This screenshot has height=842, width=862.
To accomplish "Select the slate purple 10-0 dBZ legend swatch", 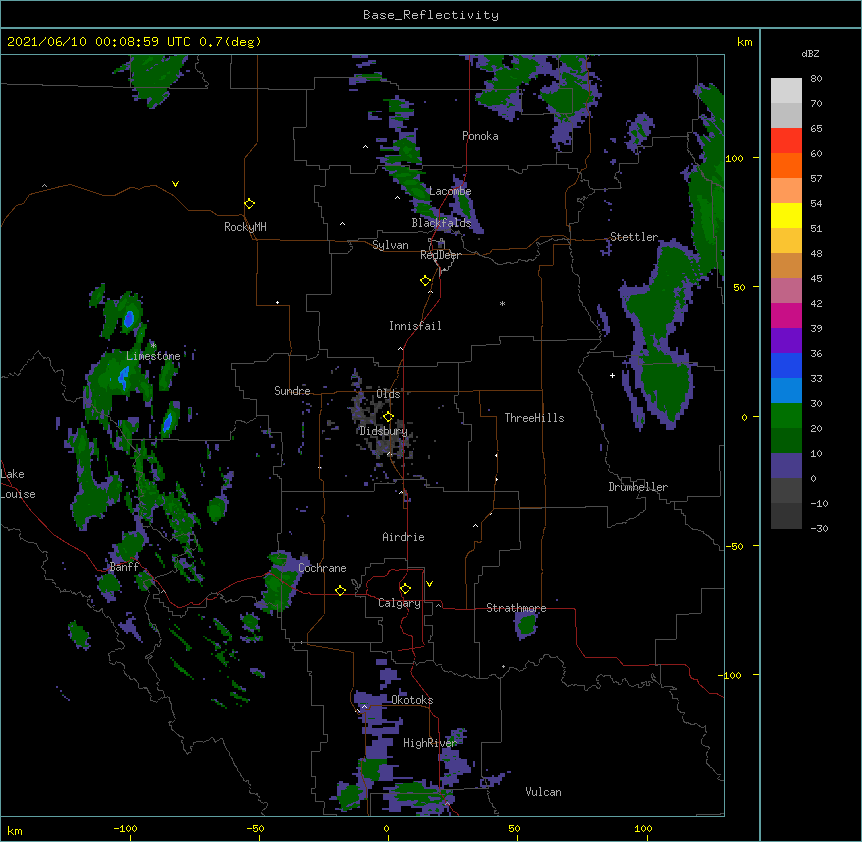I will pyautogui.click(x=786, y=466).
